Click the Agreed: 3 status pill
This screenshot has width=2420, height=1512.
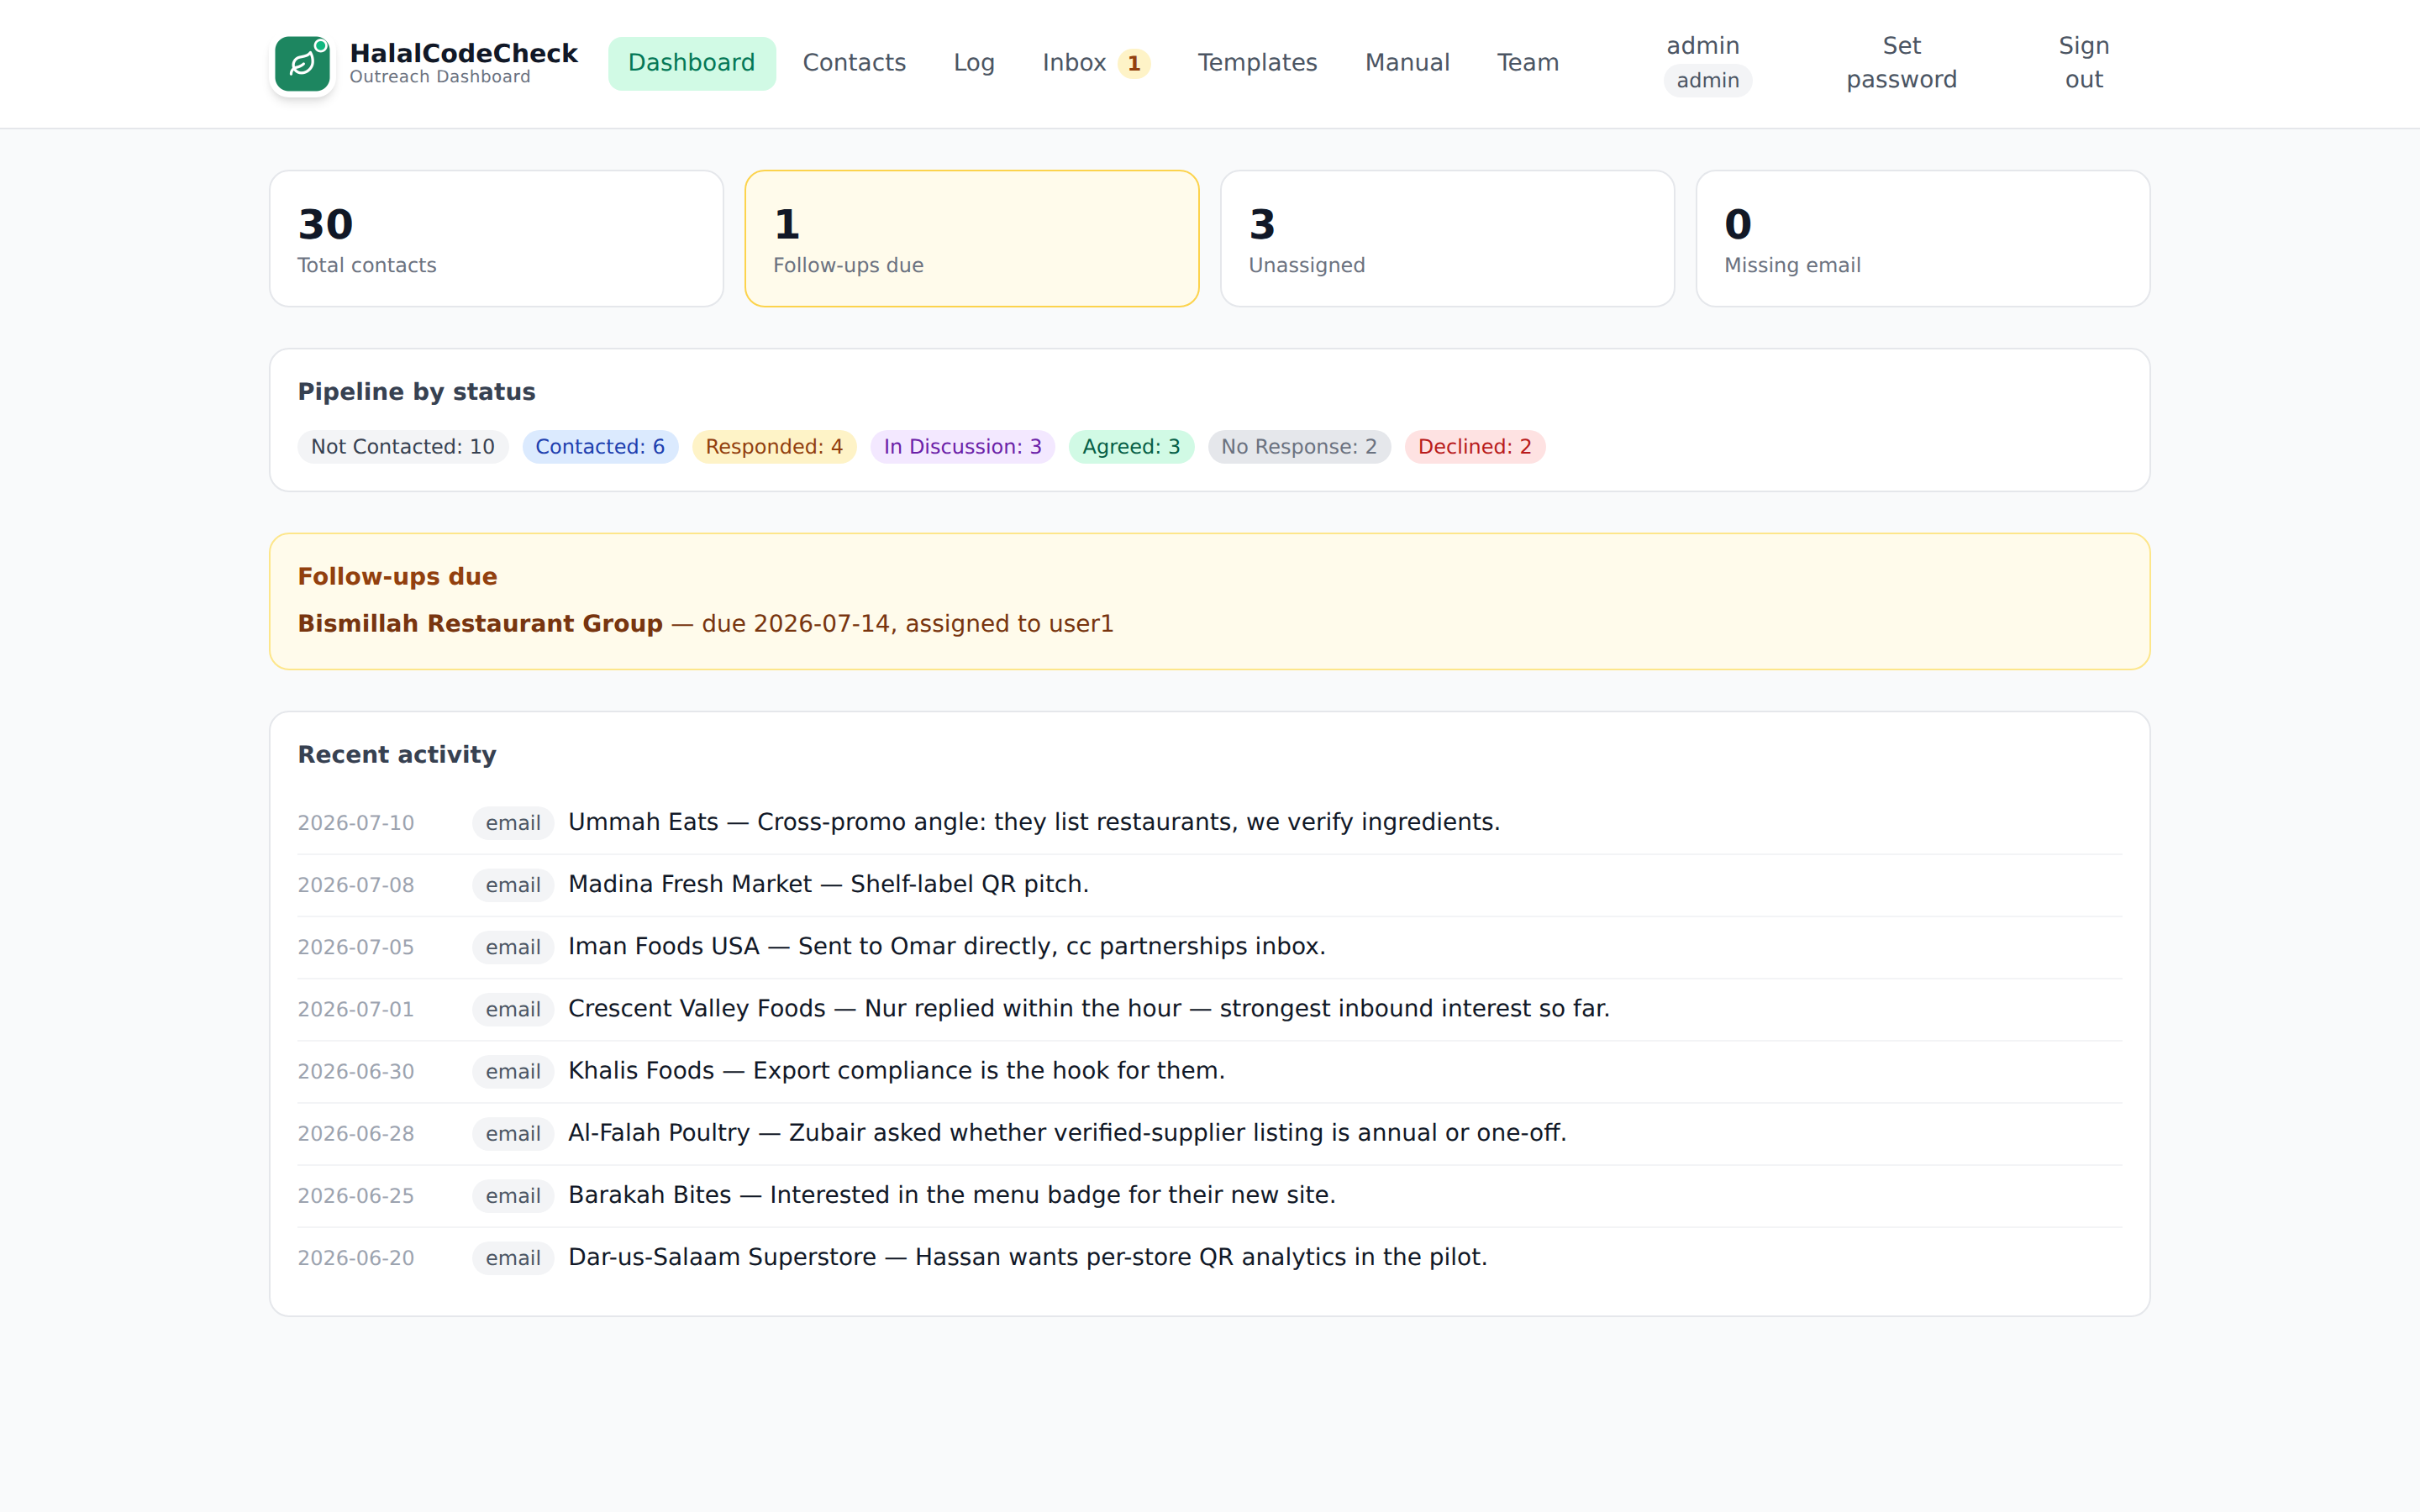1130,447
